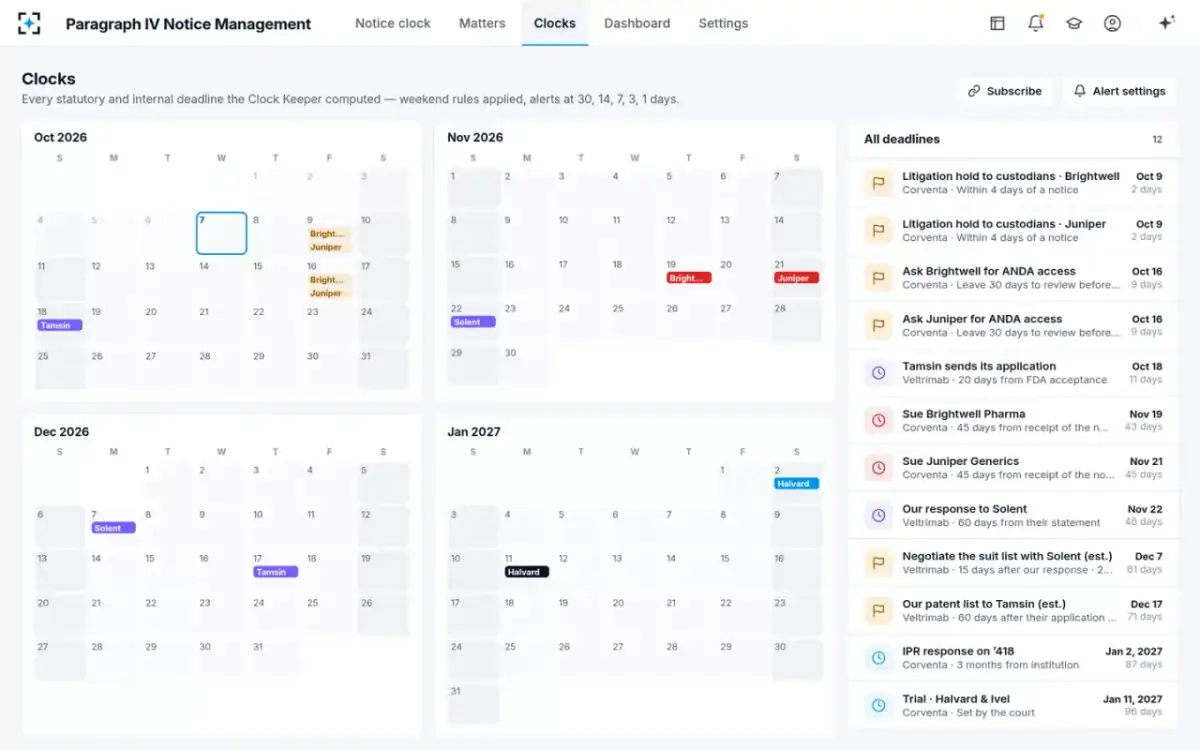Open the layout panel icon in header

997,23
